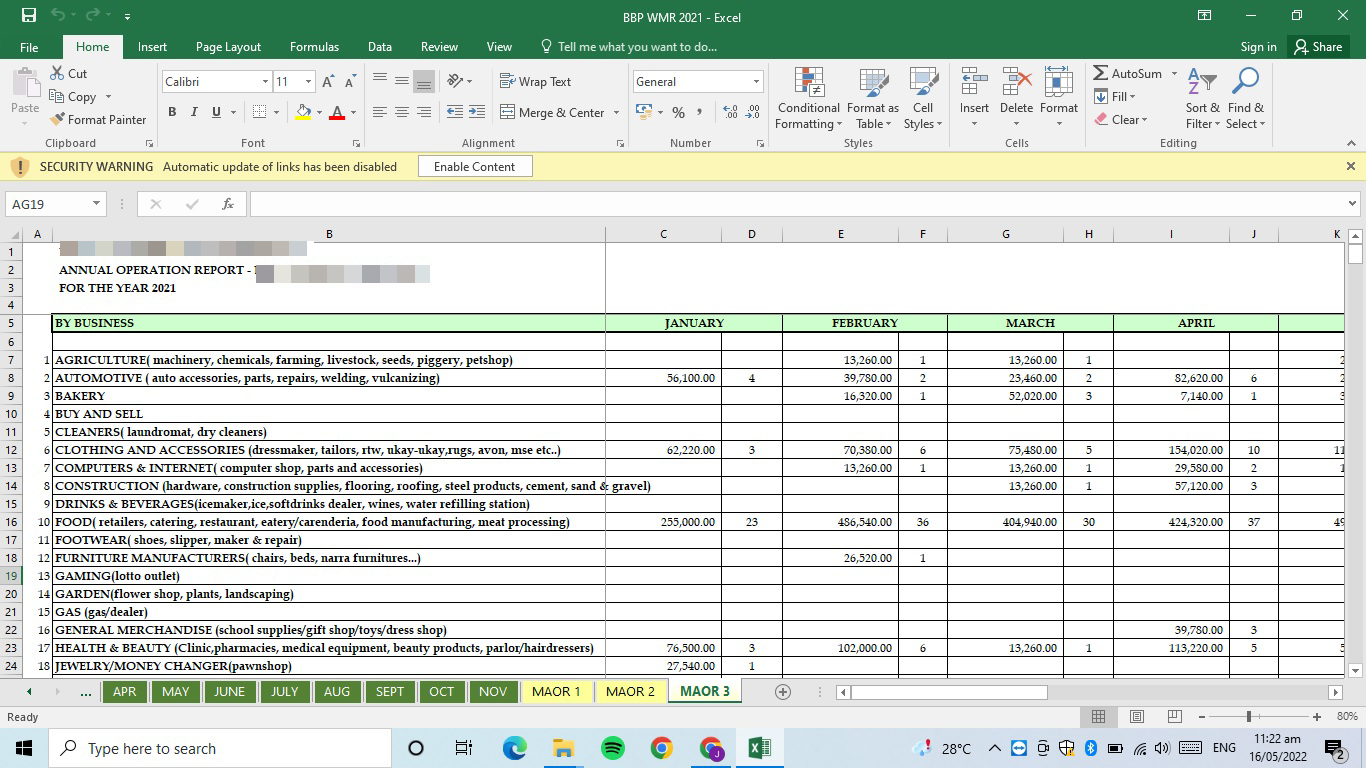The image size is (1366, 768).
Task: Increase indent icon
Action: click(x=477, y=112)
